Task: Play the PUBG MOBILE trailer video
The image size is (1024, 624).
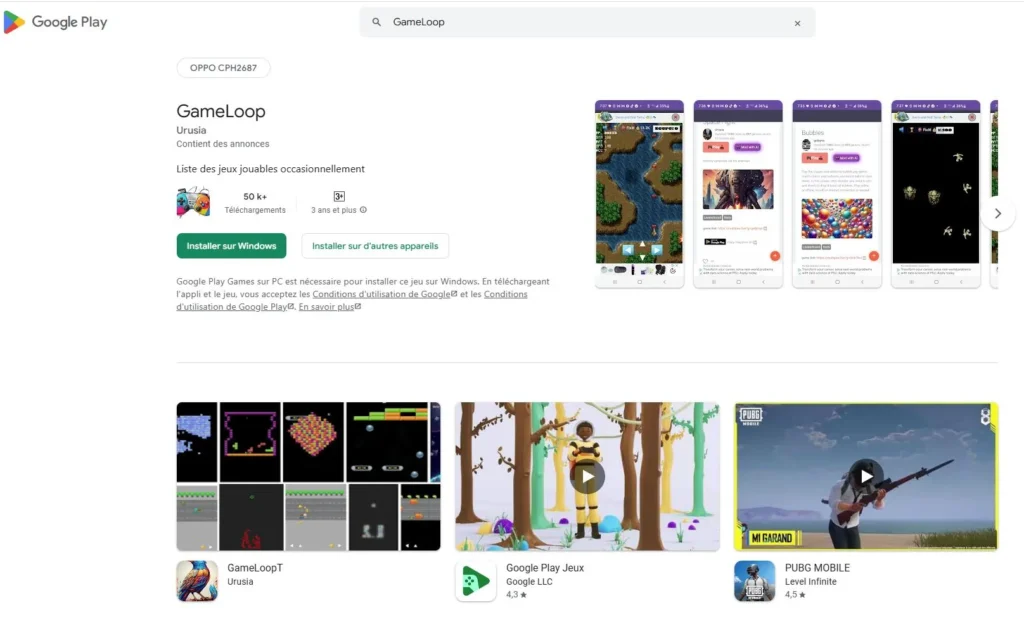Action: click(866, 476)
